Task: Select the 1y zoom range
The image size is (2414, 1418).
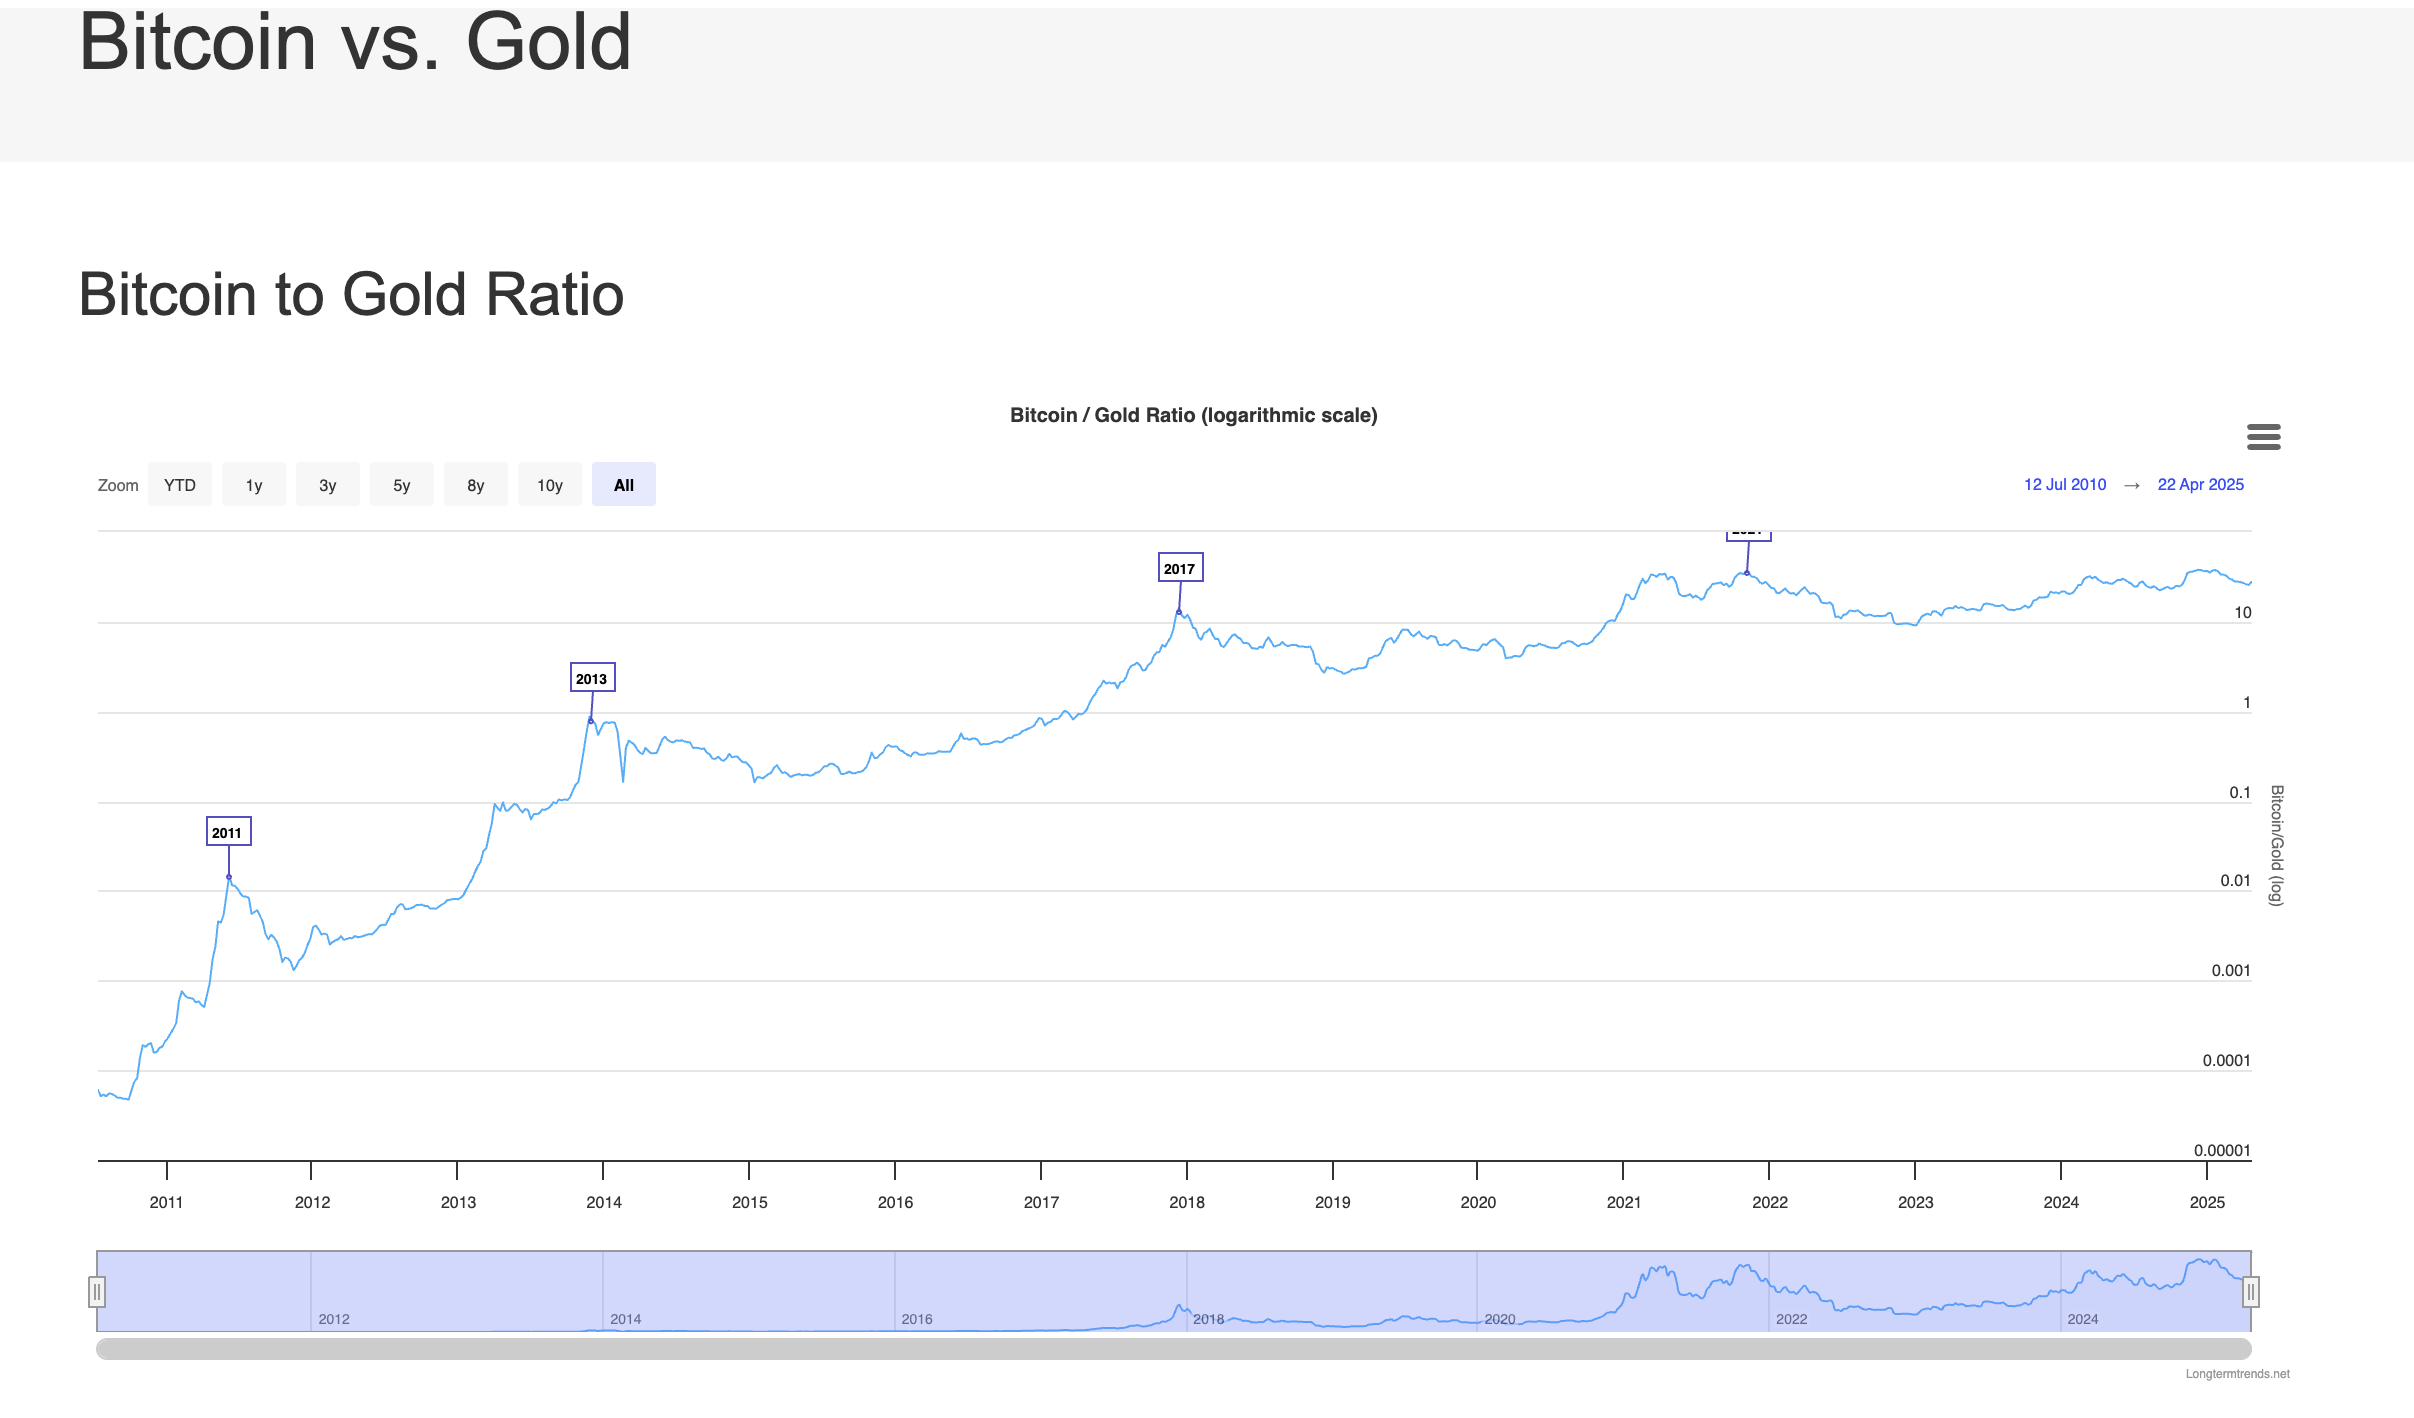Action: point(254,485)
